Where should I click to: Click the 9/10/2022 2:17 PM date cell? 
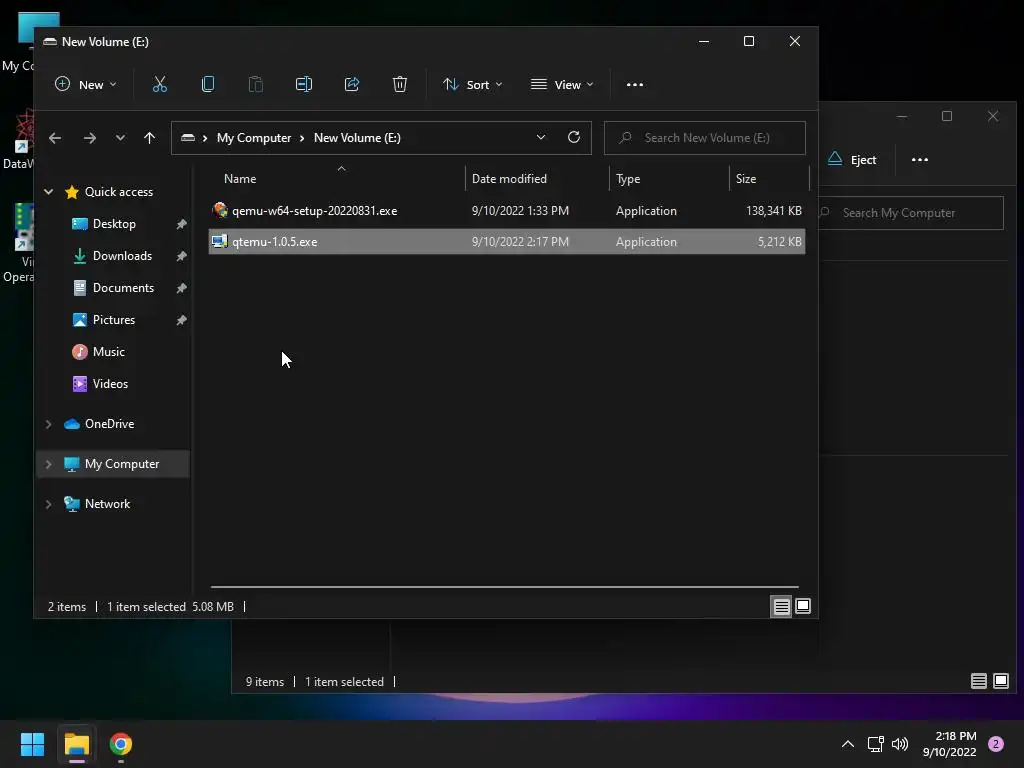pyautogui.click(x=520, y=241)
